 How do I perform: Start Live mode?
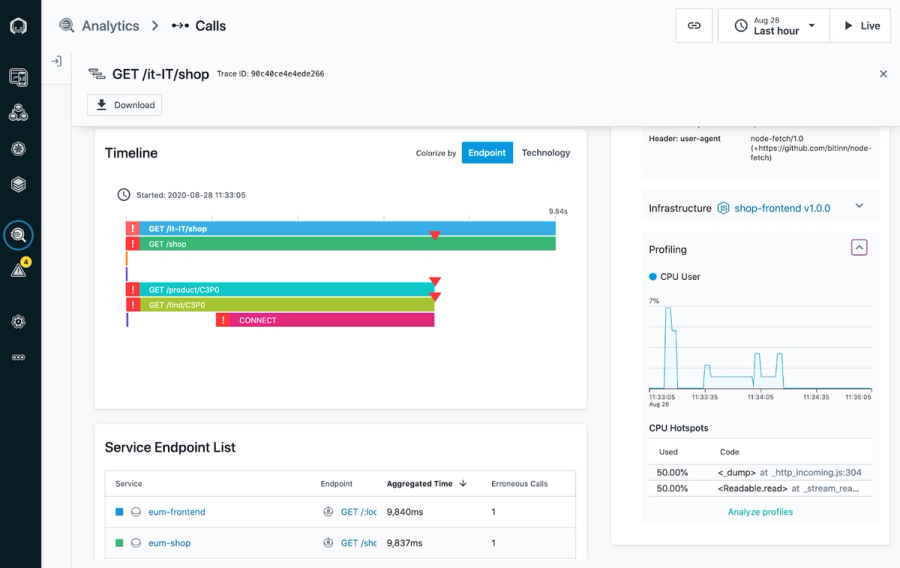click(861, 25)
